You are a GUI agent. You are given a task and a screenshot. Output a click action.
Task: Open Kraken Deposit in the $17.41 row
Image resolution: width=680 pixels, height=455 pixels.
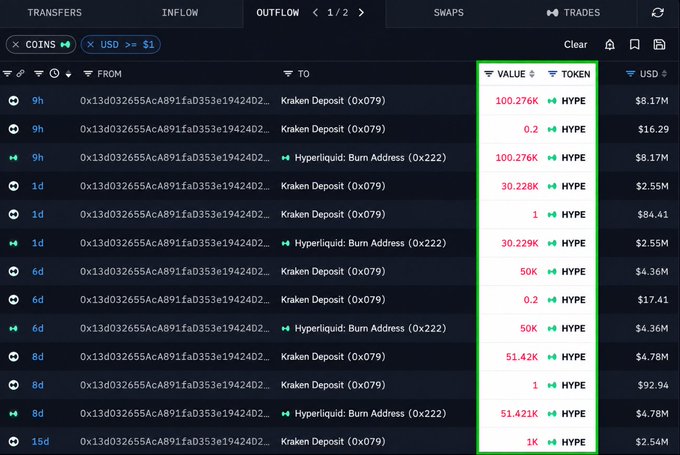pos(333,300)
